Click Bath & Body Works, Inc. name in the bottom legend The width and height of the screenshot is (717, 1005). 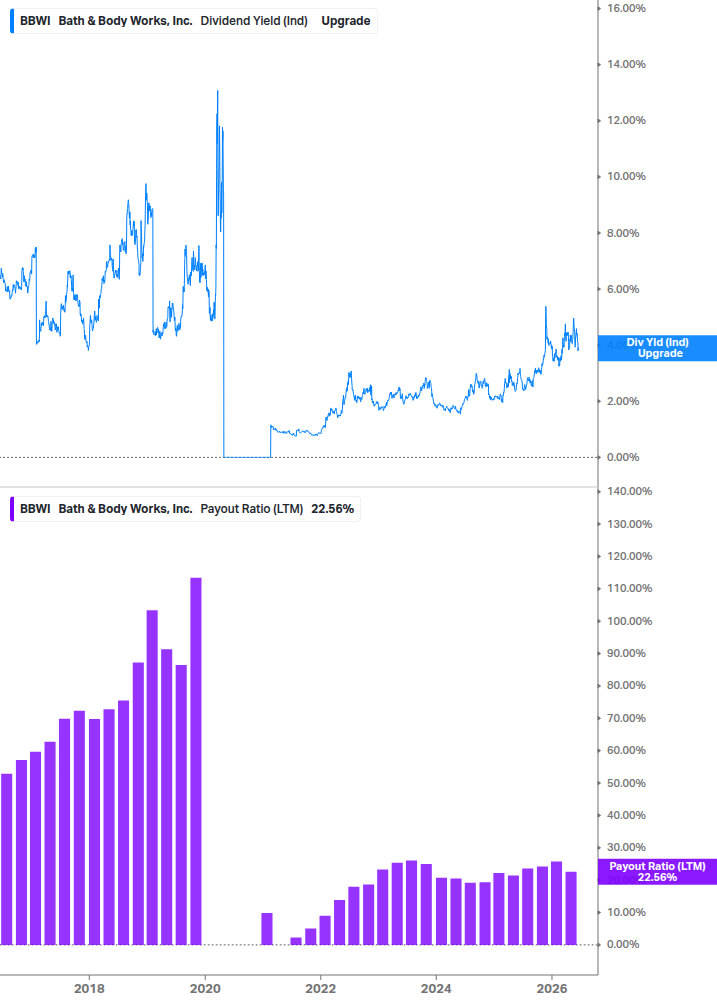[126, 509]
